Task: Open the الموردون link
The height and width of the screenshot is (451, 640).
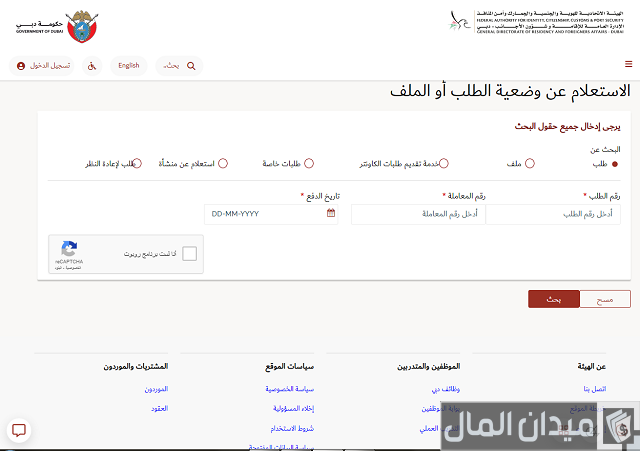Action: pyautogui.click(x=156, y=389)
